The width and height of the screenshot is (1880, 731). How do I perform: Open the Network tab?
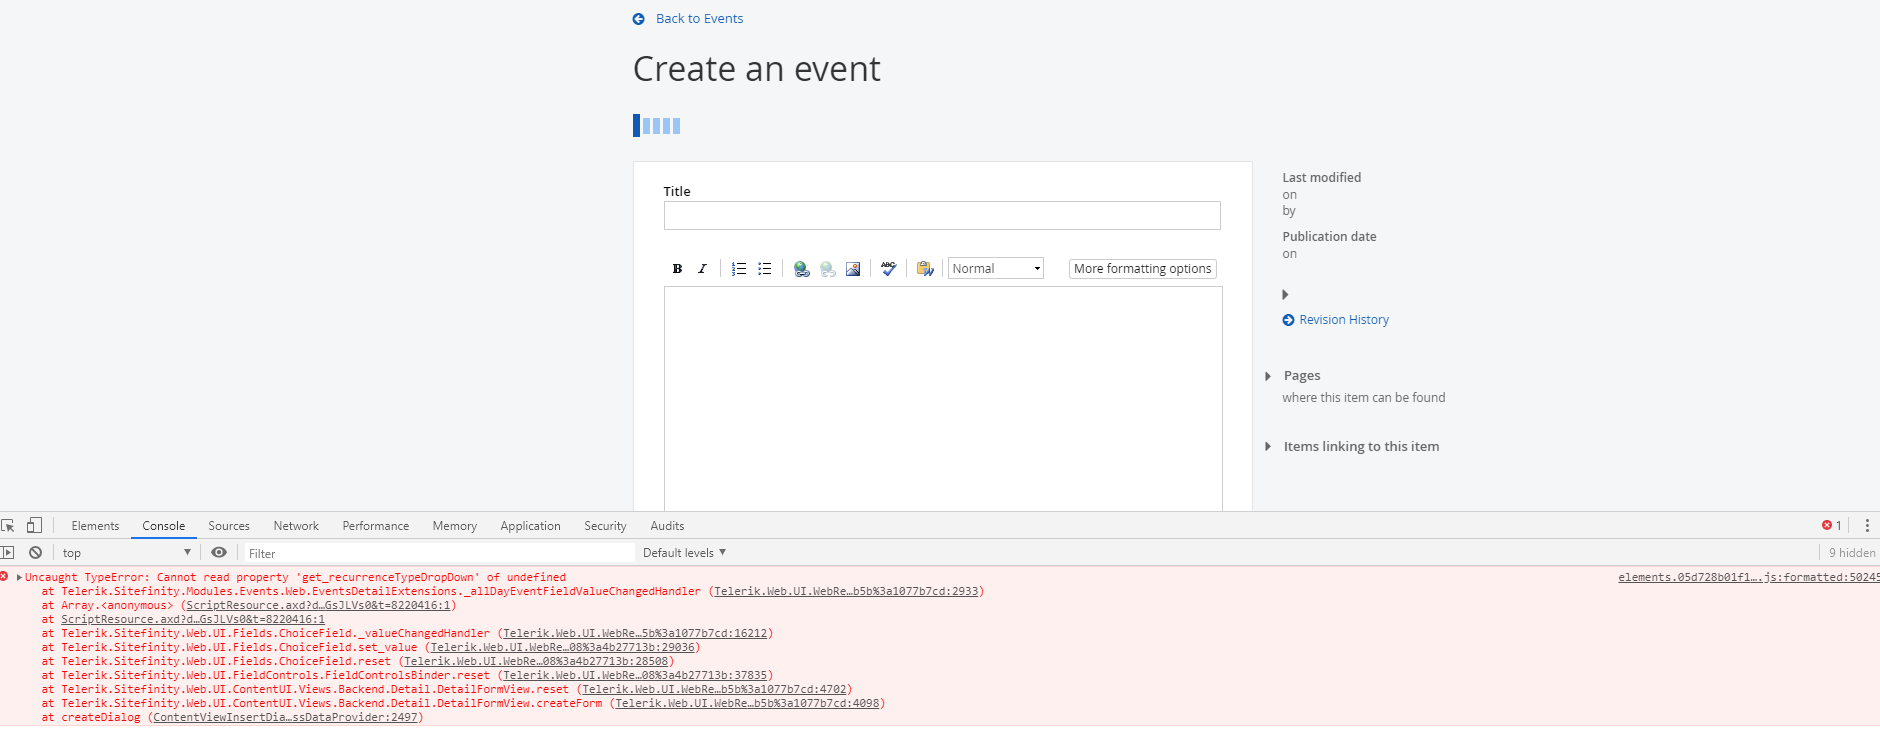[x=296, y=526]
